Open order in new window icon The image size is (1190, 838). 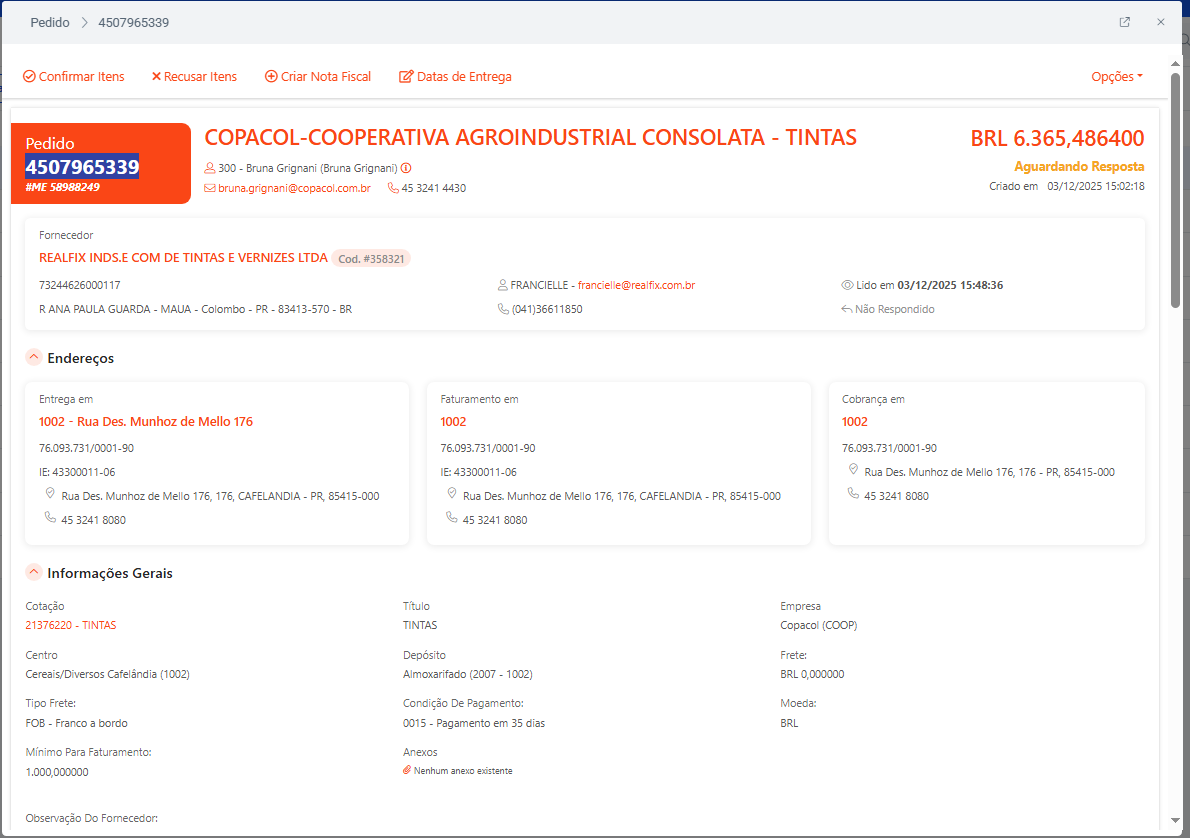tap(1125, 22)
